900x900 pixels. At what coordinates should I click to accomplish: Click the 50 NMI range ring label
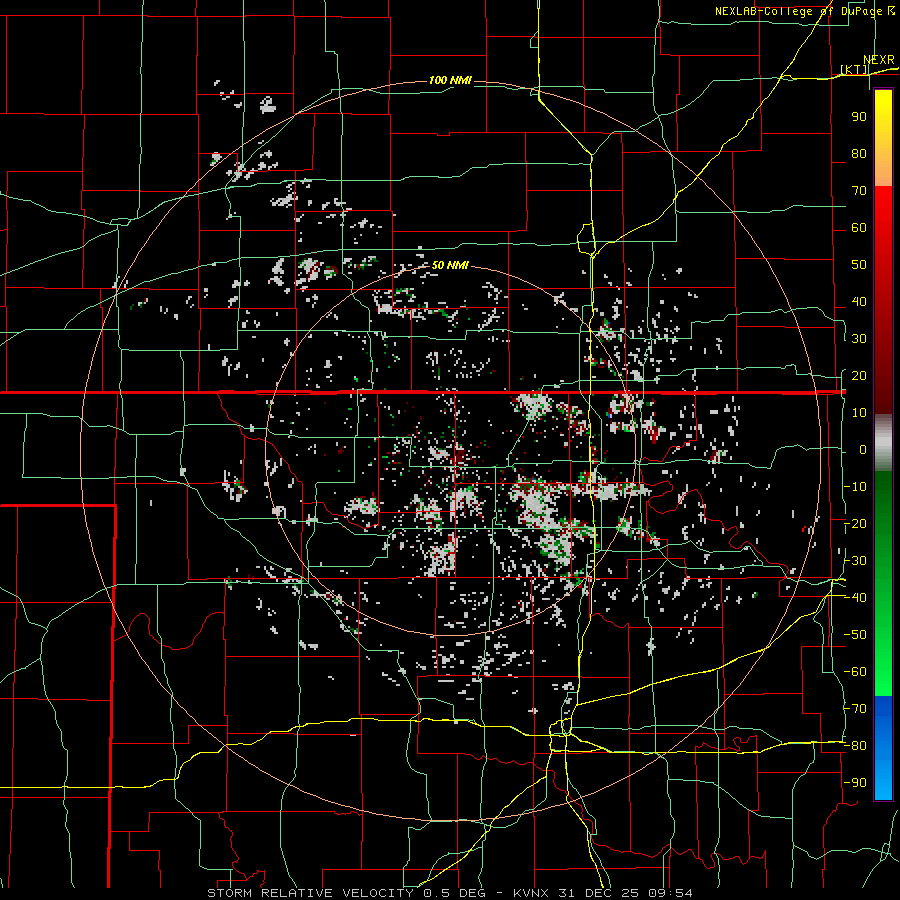click(x=450, y=265)
